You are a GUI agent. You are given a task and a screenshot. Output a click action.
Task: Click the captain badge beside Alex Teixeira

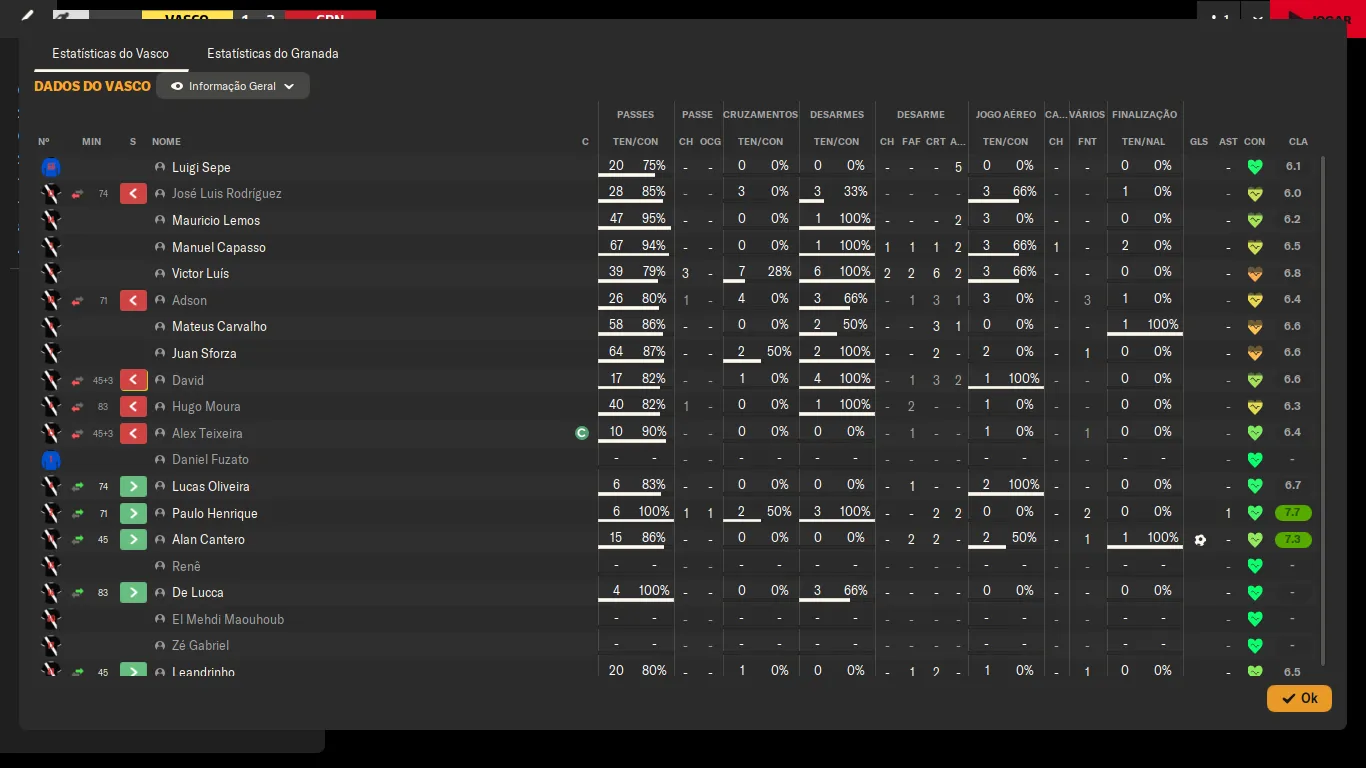(x=582, y=433)
